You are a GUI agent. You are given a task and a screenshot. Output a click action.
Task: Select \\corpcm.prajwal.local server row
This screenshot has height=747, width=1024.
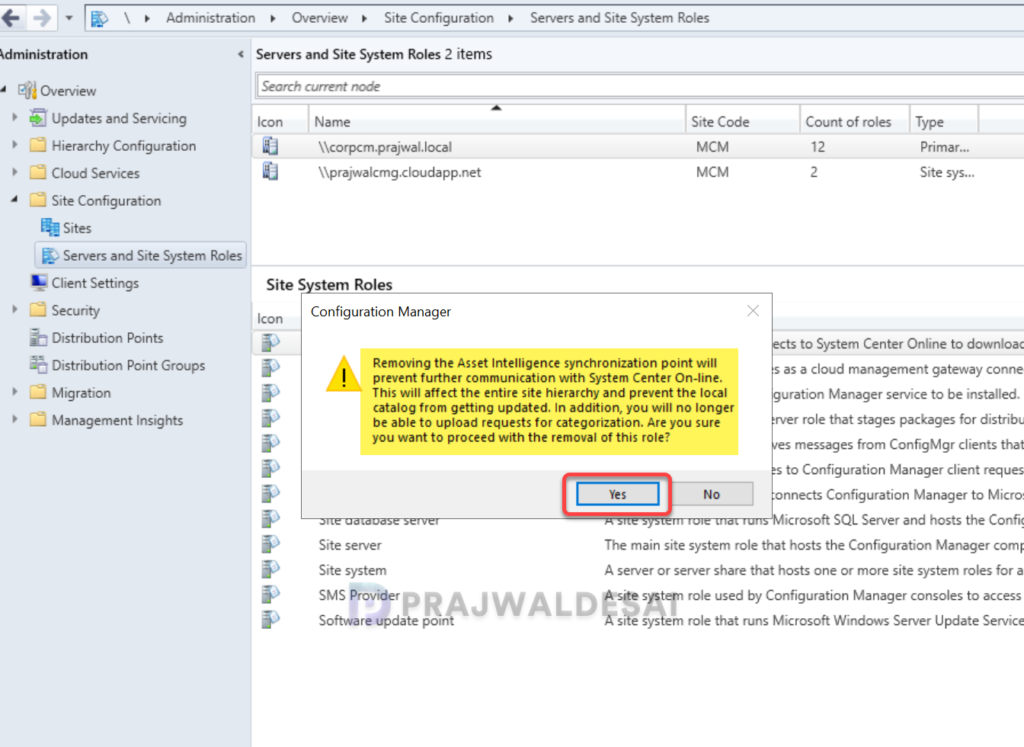638,147
